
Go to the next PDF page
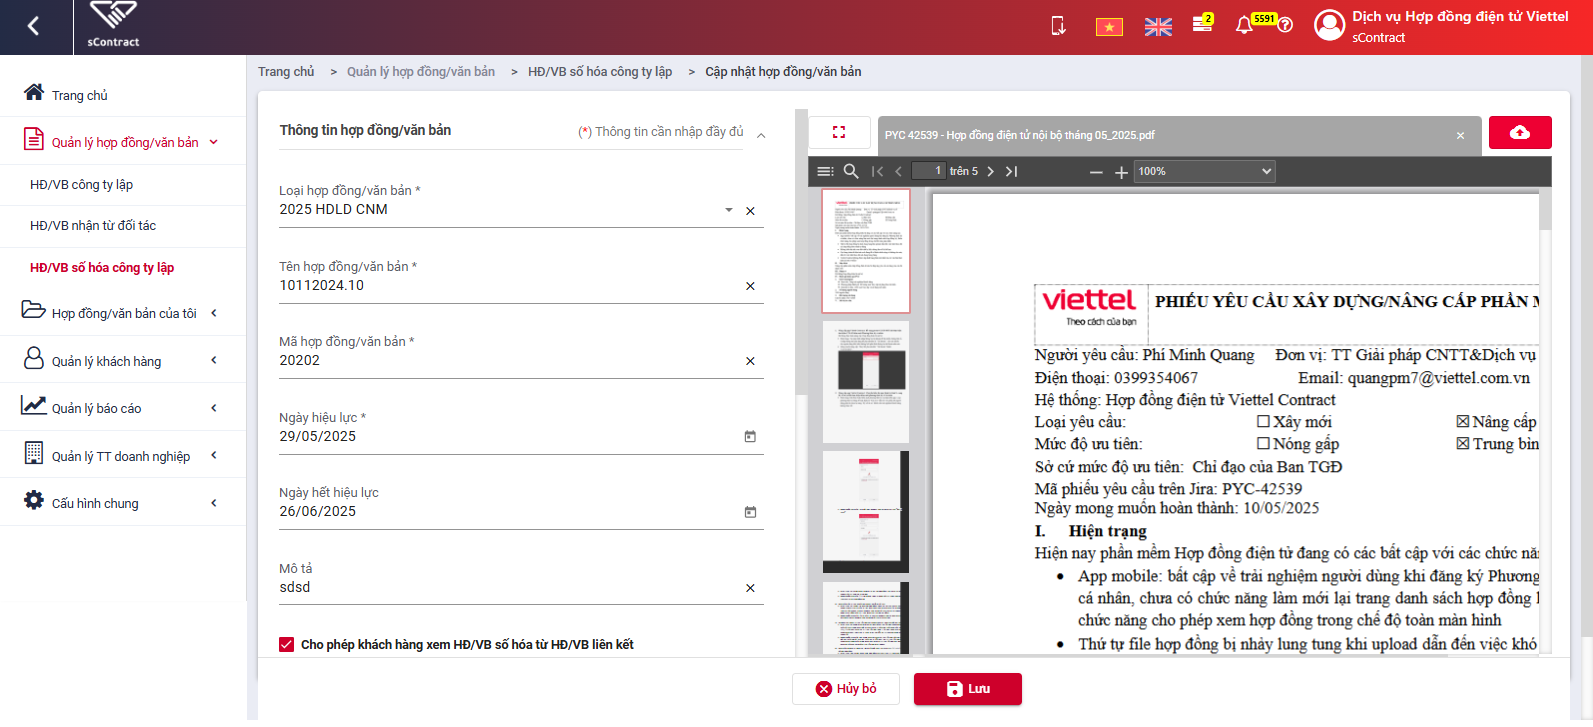pyautogui.click(x=990, y=171)
